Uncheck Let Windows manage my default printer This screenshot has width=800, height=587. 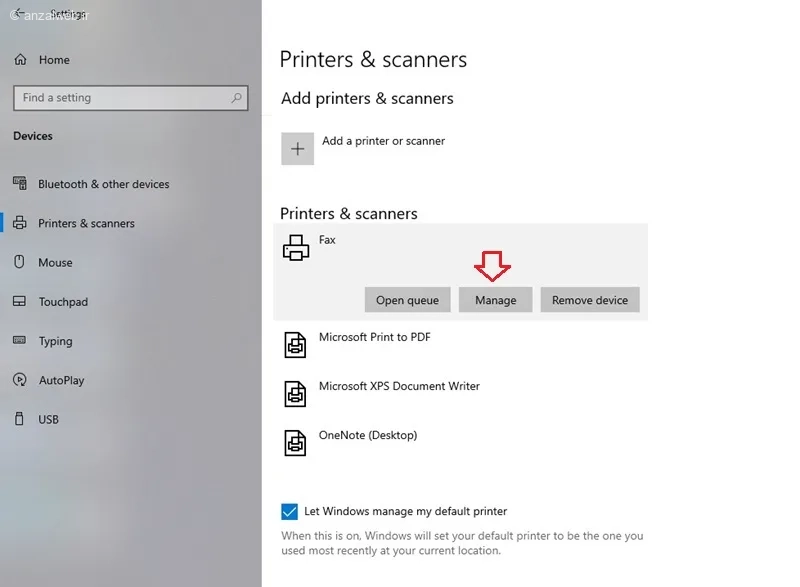coord(289,511)
